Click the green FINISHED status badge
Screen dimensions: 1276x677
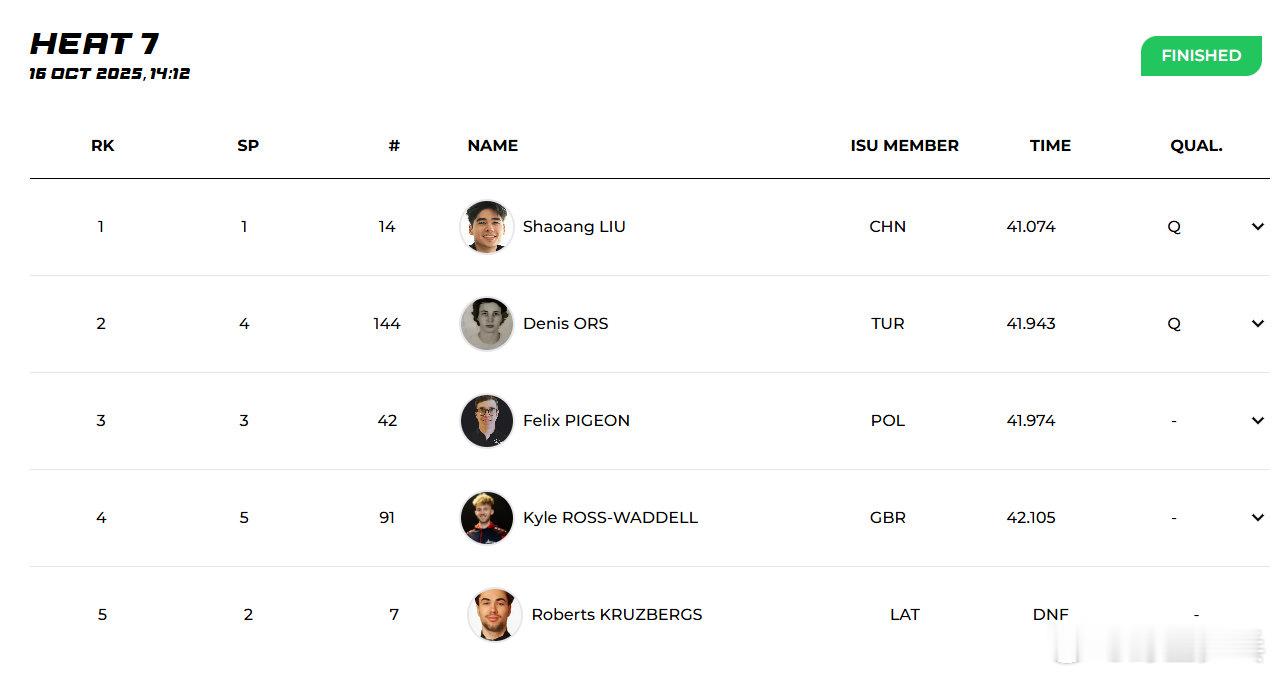(1200, 56)
